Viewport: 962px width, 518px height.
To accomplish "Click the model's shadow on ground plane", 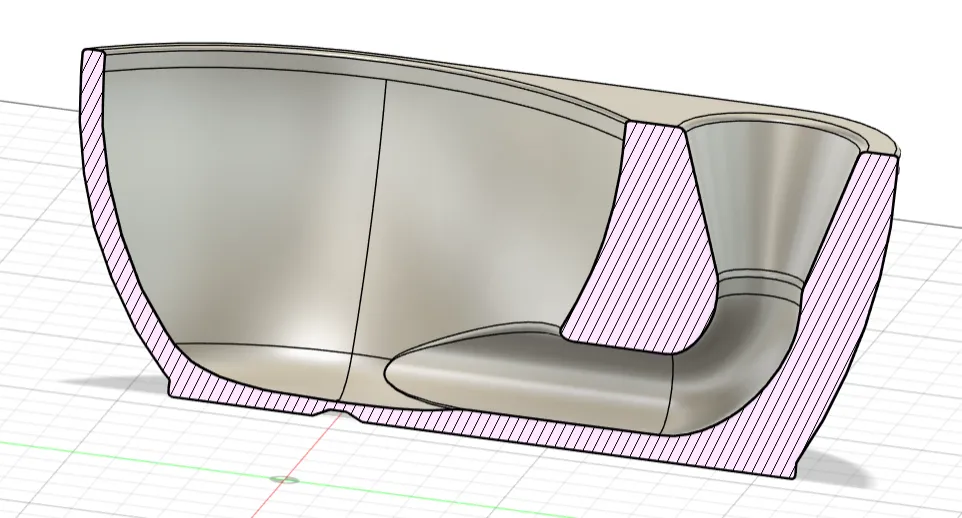I will click(x=841, y=470).
